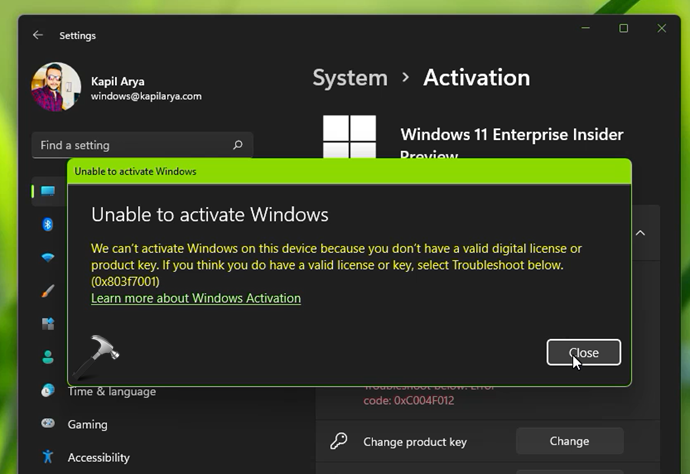Click the search magnifier icon

237,145
